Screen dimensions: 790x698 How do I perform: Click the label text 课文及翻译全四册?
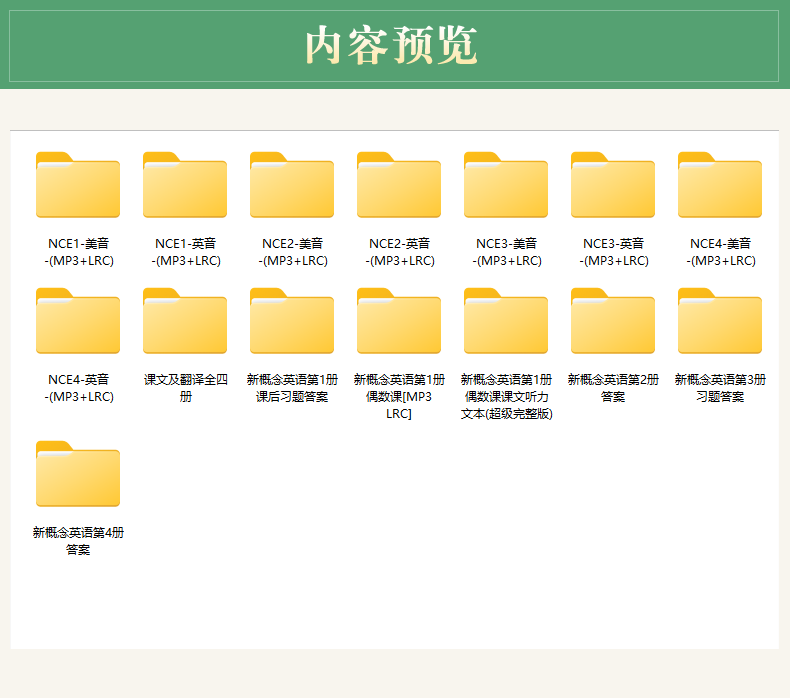tap(185, 388)
